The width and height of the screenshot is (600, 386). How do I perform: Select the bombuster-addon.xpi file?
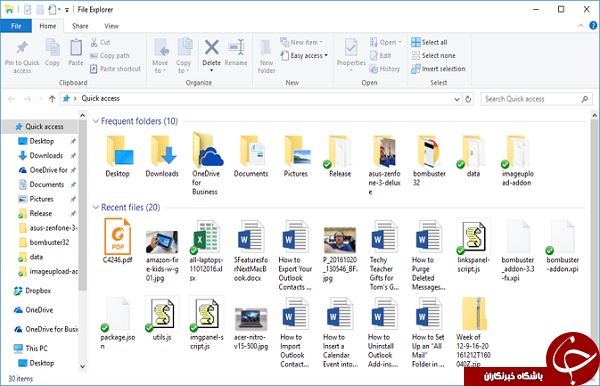[x=562, y=246]
